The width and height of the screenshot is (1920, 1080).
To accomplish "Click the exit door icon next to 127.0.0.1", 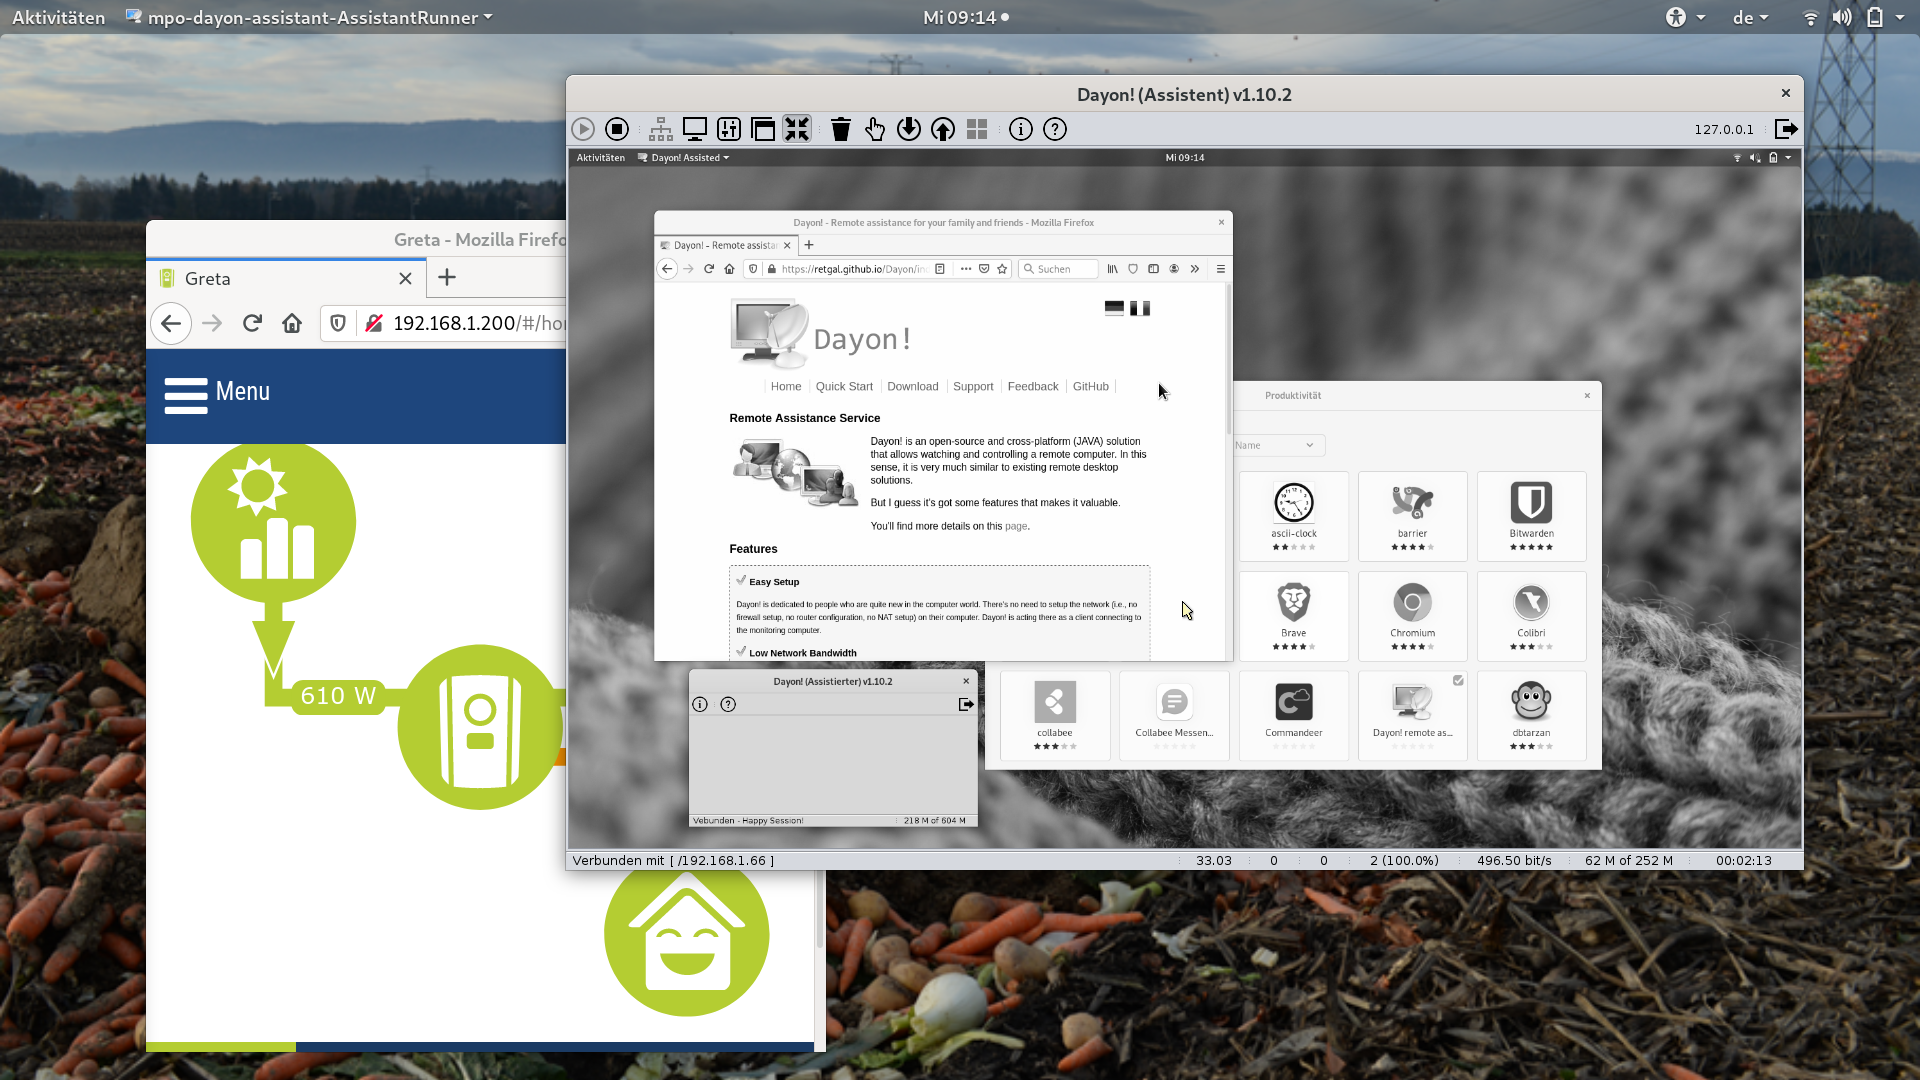I will [x=1787, y=129].
